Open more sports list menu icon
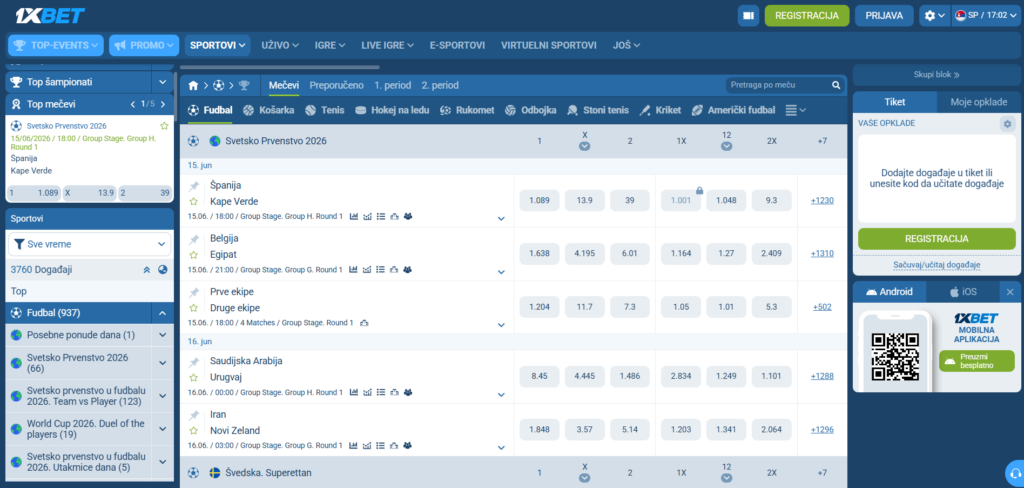The width and height of the screenshot is (1024, 488). 795,110
